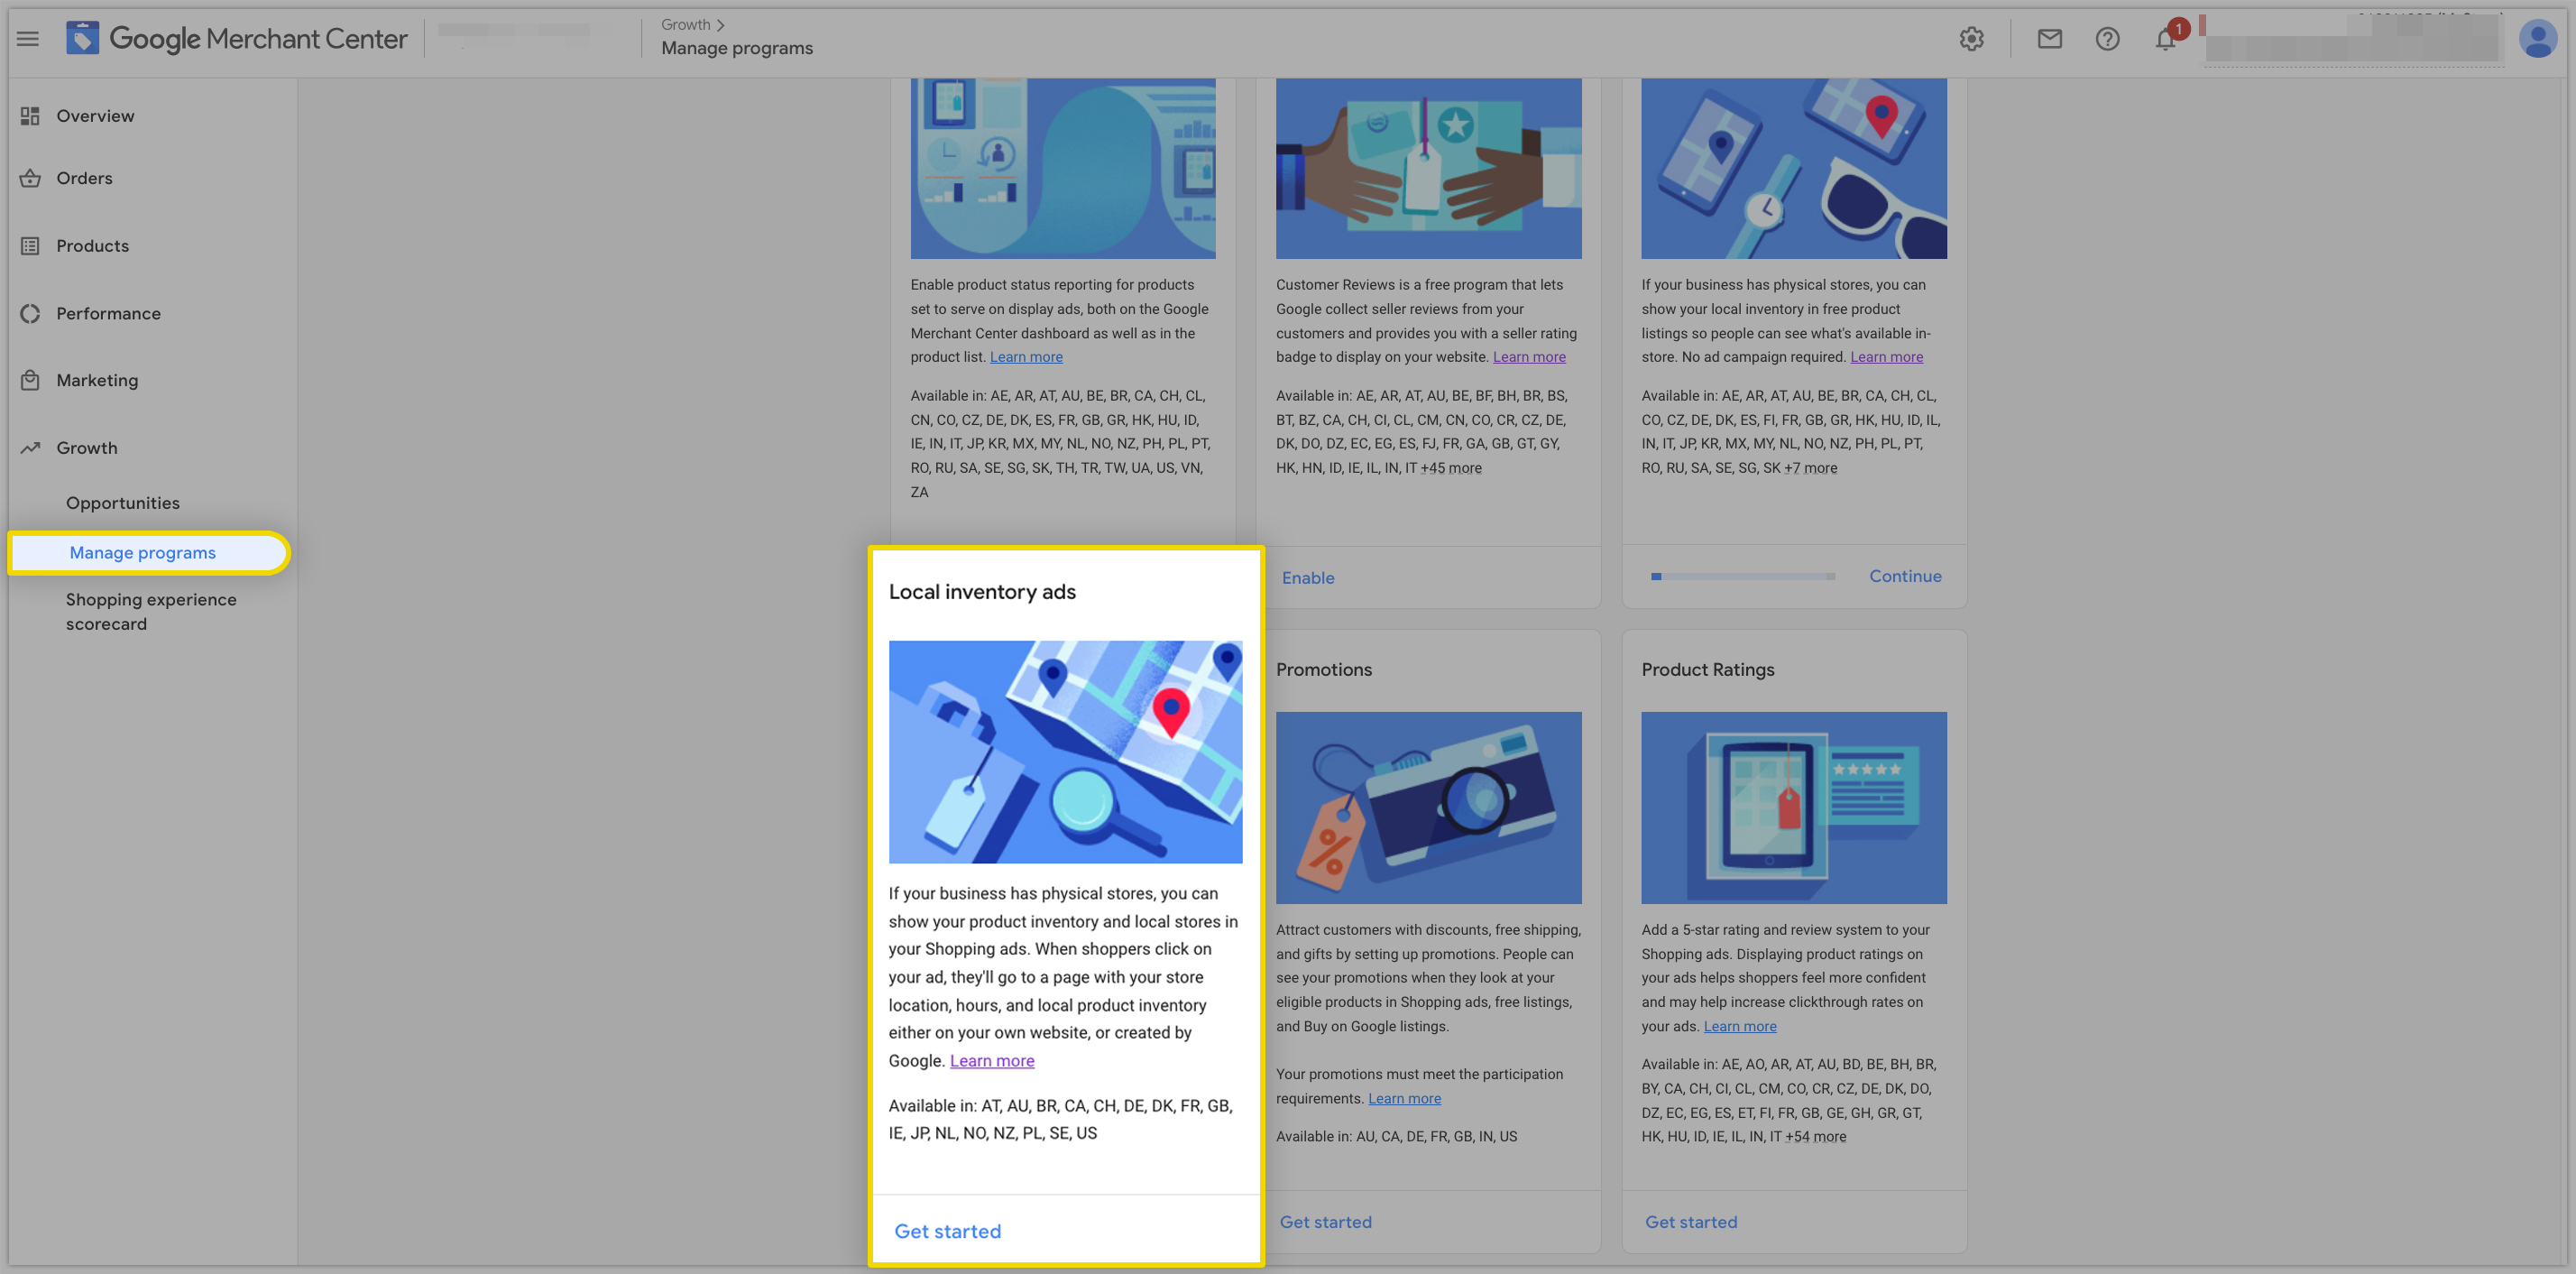2576x1274 pixels.
Task: Open the settings gear icon
Action: click(1971, 39)
